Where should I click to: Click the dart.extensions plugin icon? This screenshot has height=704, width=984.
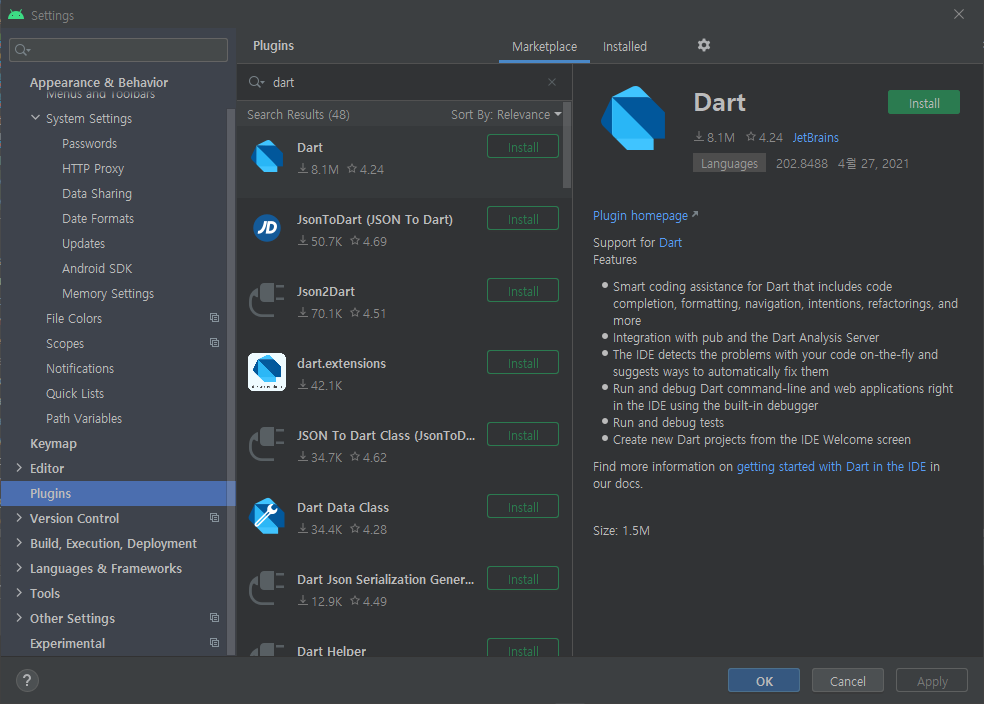click(267, 372)
